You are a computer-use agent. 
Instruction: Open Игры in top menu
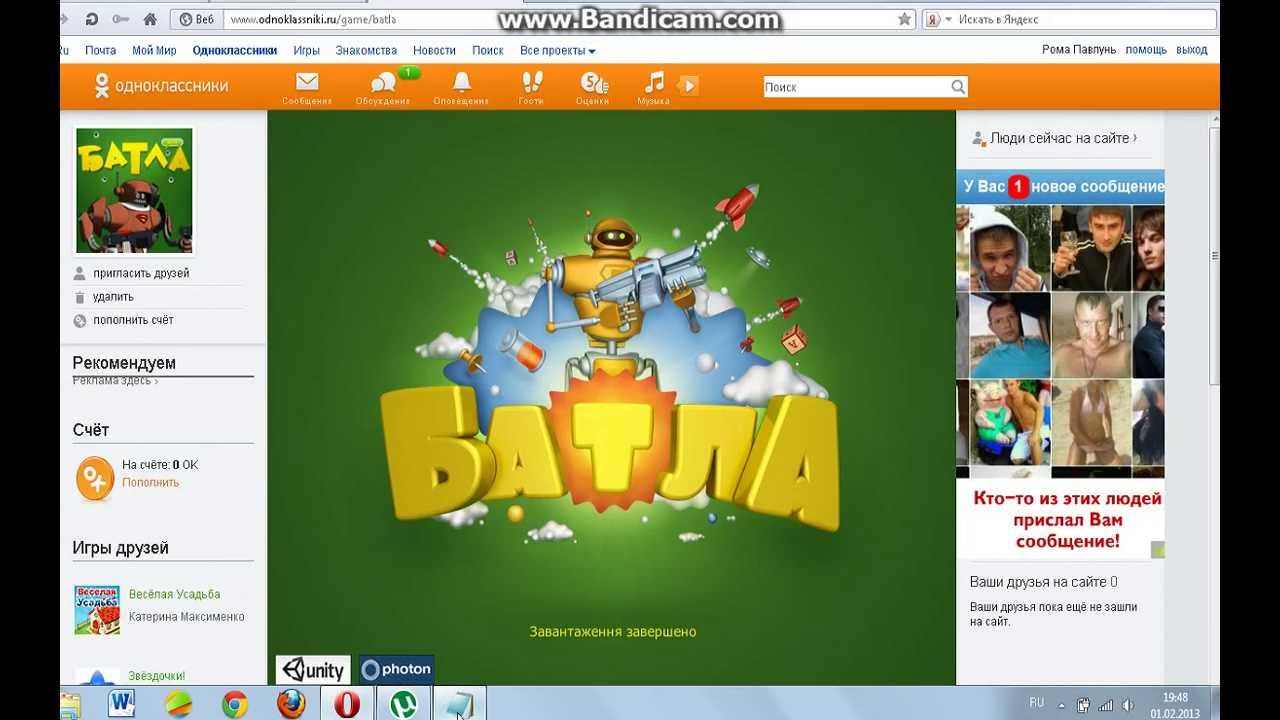[x=307, y=50]
